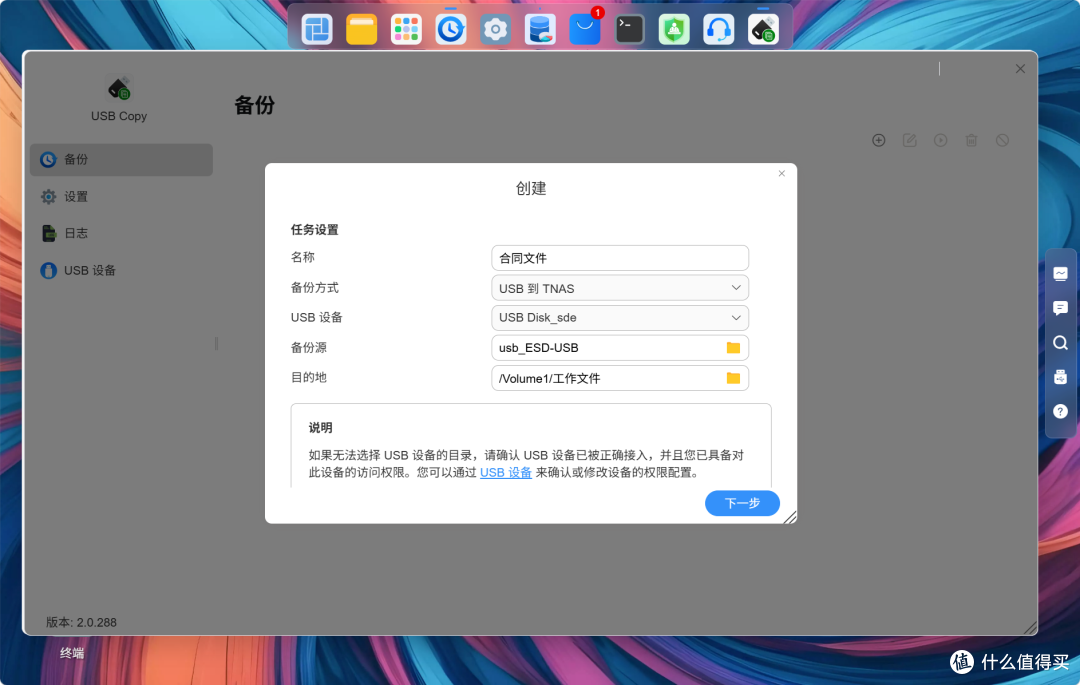Image resolution: width=1080 pixels, height=685 pixels.
Task: Select USB 设备 in the sidebar
Action: [x=121, y=271]
